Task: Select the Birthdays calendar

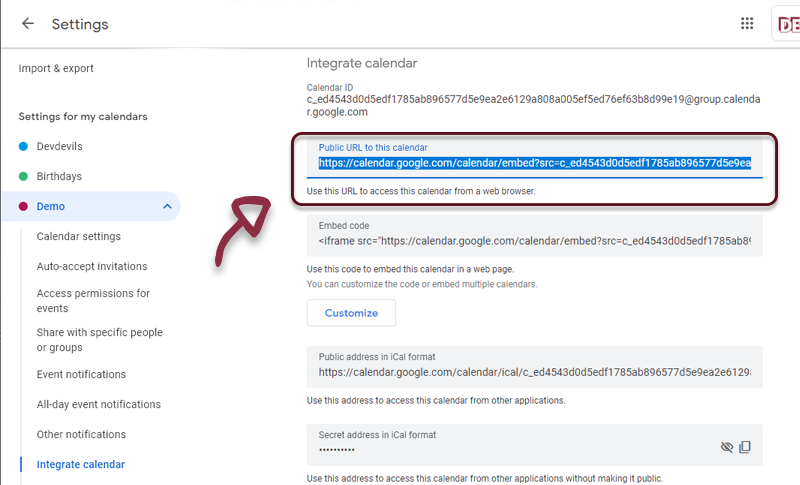Action: 59,176
